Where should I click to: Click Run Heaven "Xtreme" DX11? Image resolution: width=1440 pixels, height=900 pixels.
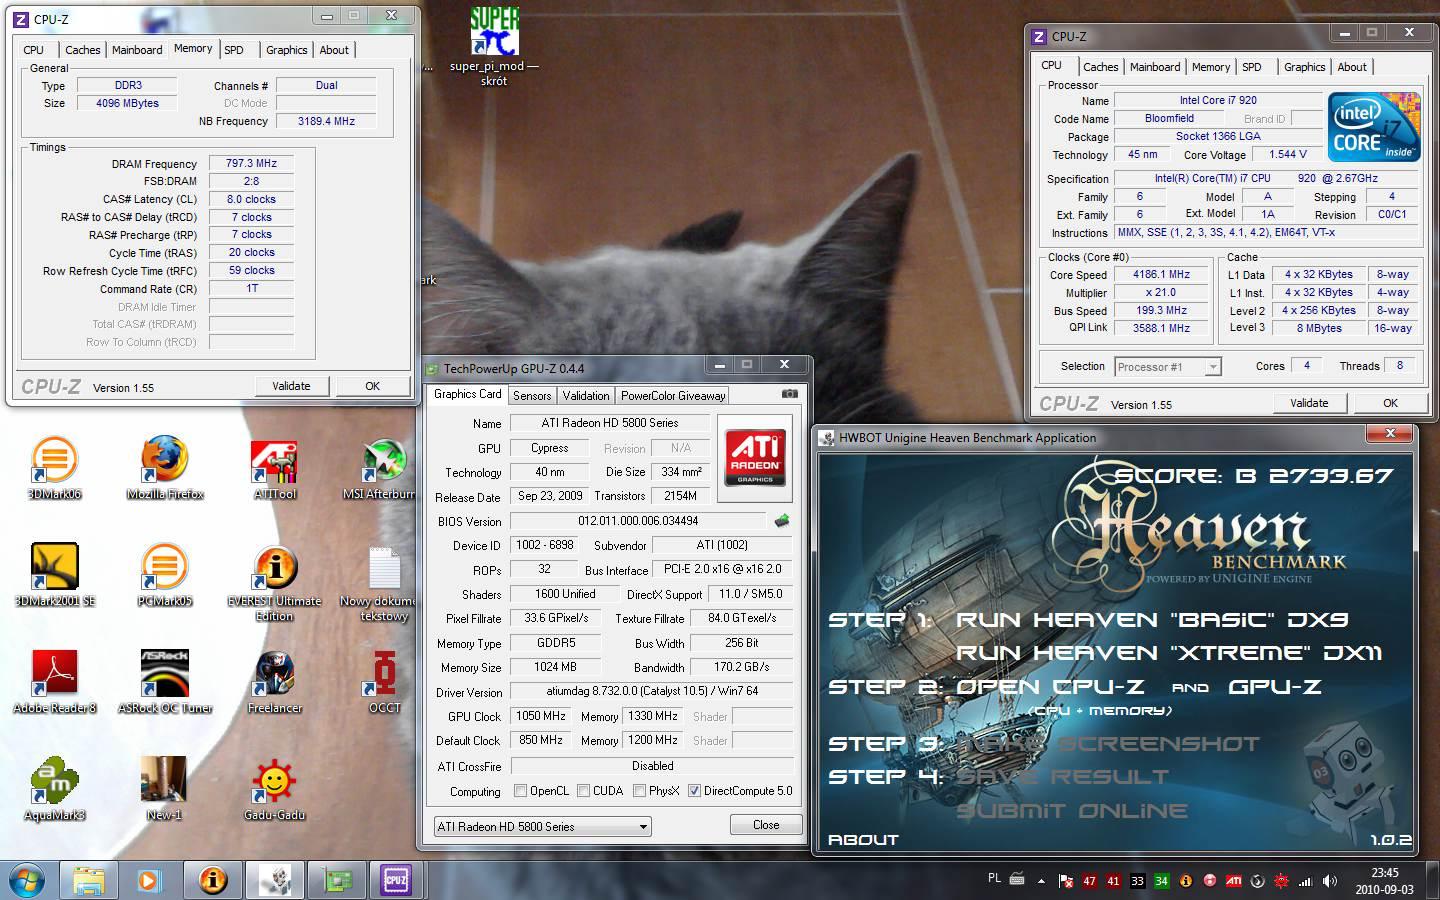pyautogui.click(x=1169, y=654)
